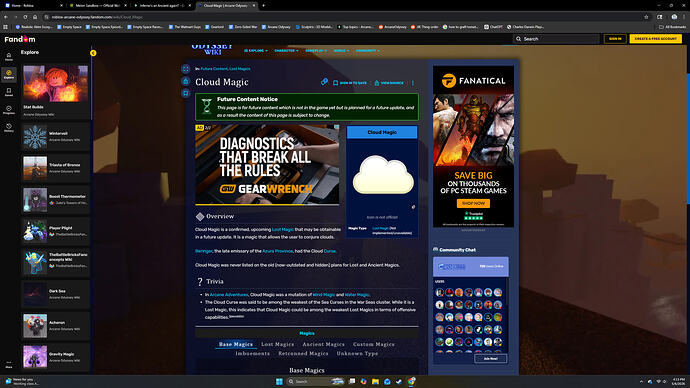The width and height of the screenshot is (690, 388).
Task: Expand the World navigation dropdown
Action: (x=341, y=51)
